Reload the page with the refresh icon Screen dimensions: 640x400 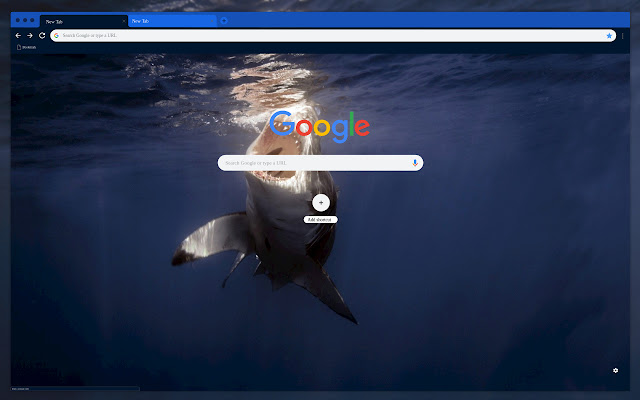click(x=42, y=36)
